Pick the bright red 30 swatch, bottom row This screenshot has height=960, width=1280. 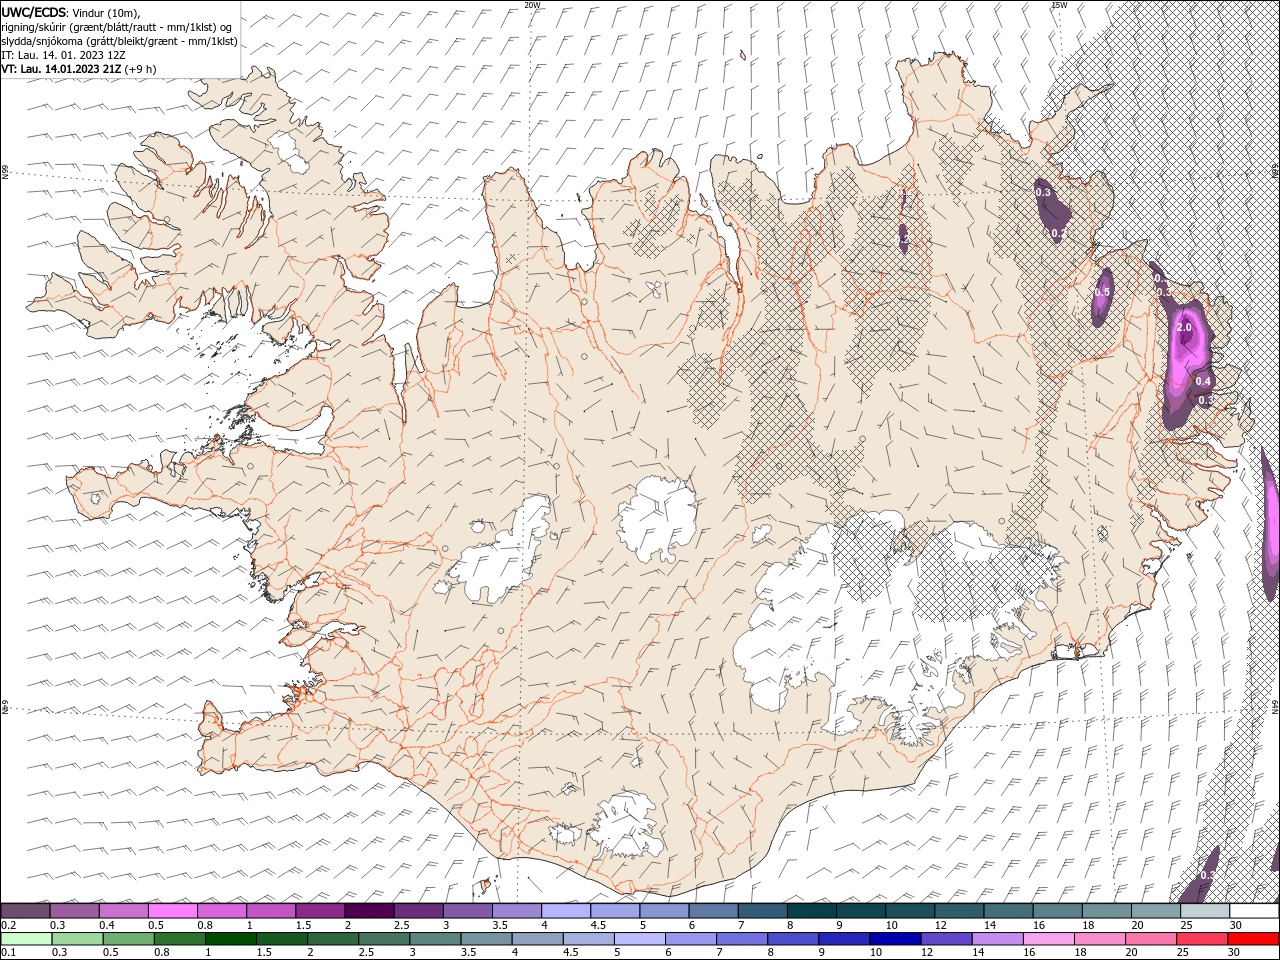(x=1253, y=939)
